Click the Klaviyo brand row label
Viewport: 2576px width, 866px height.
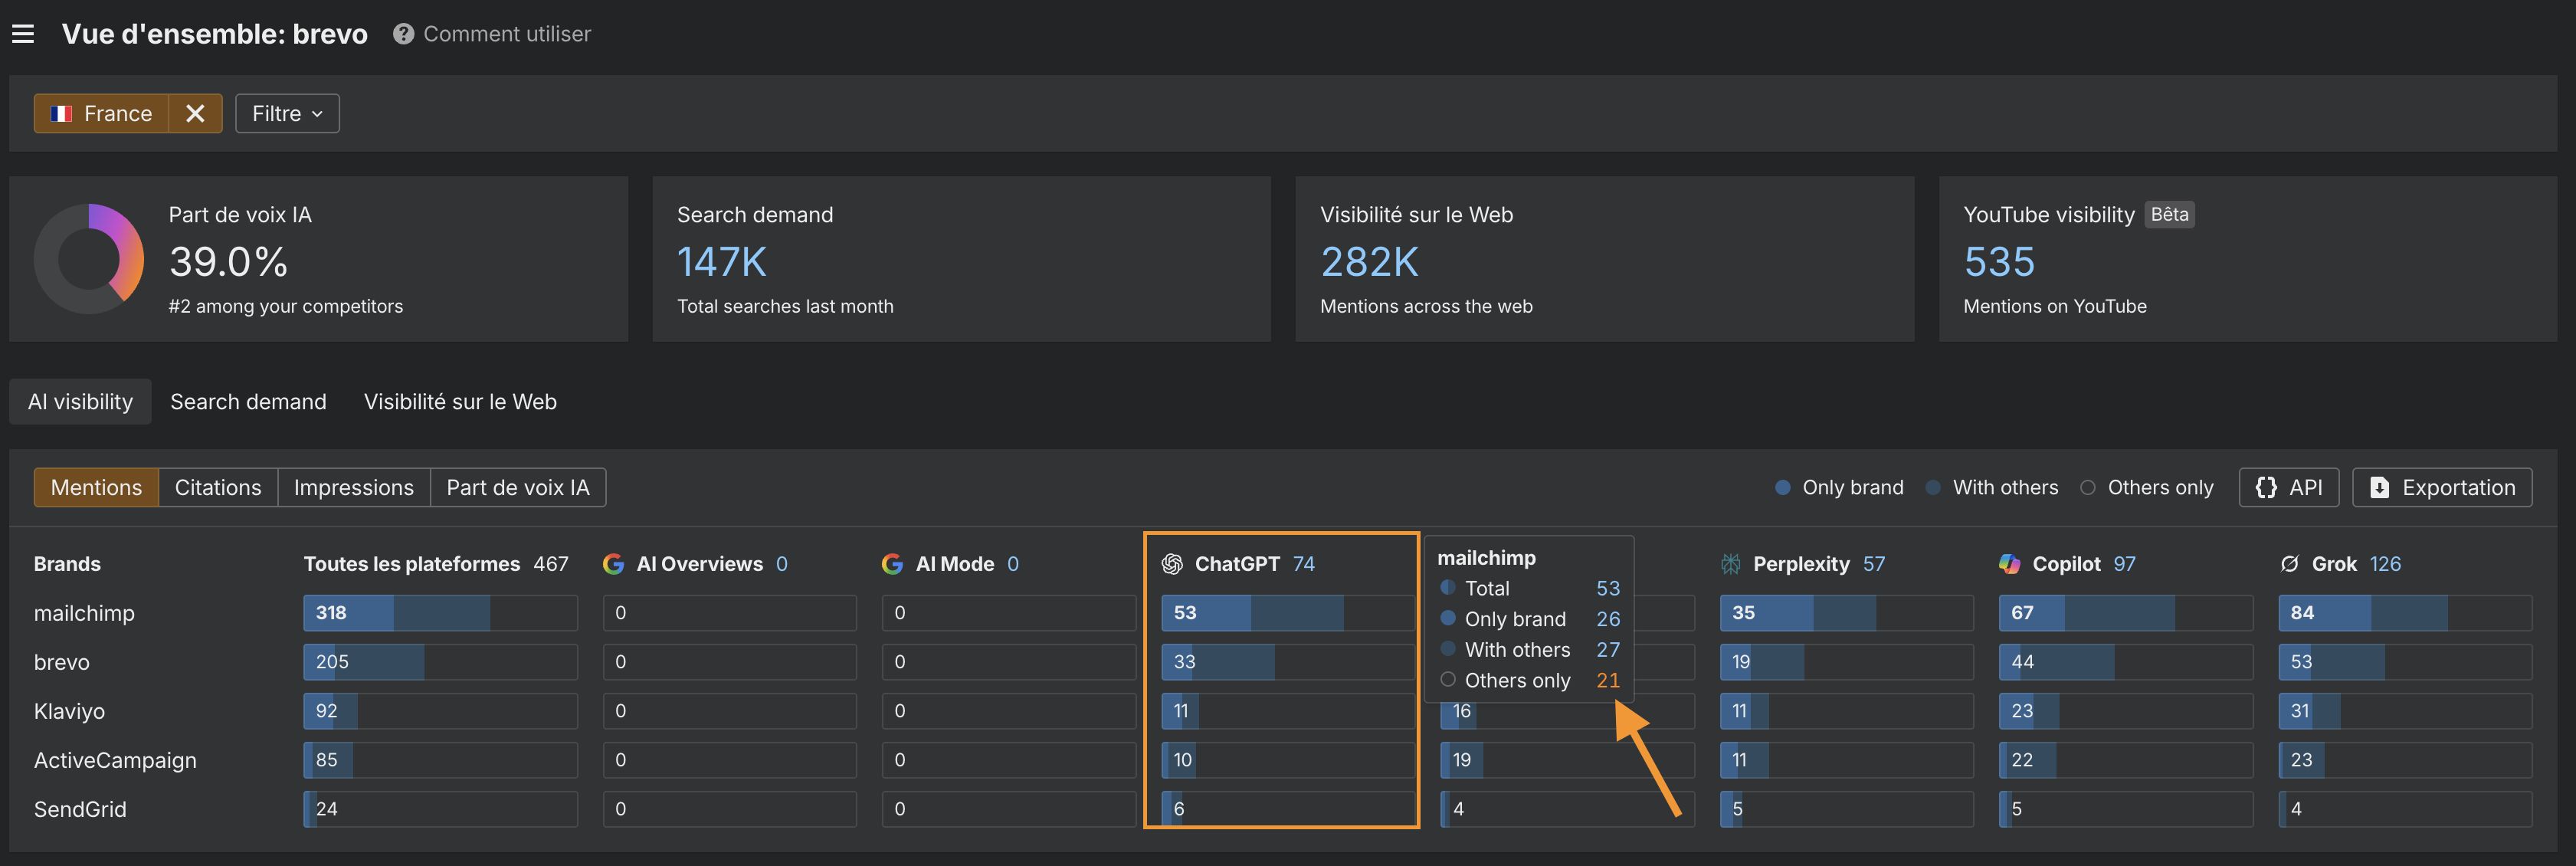pyautogui.click(x=69, y=711)
